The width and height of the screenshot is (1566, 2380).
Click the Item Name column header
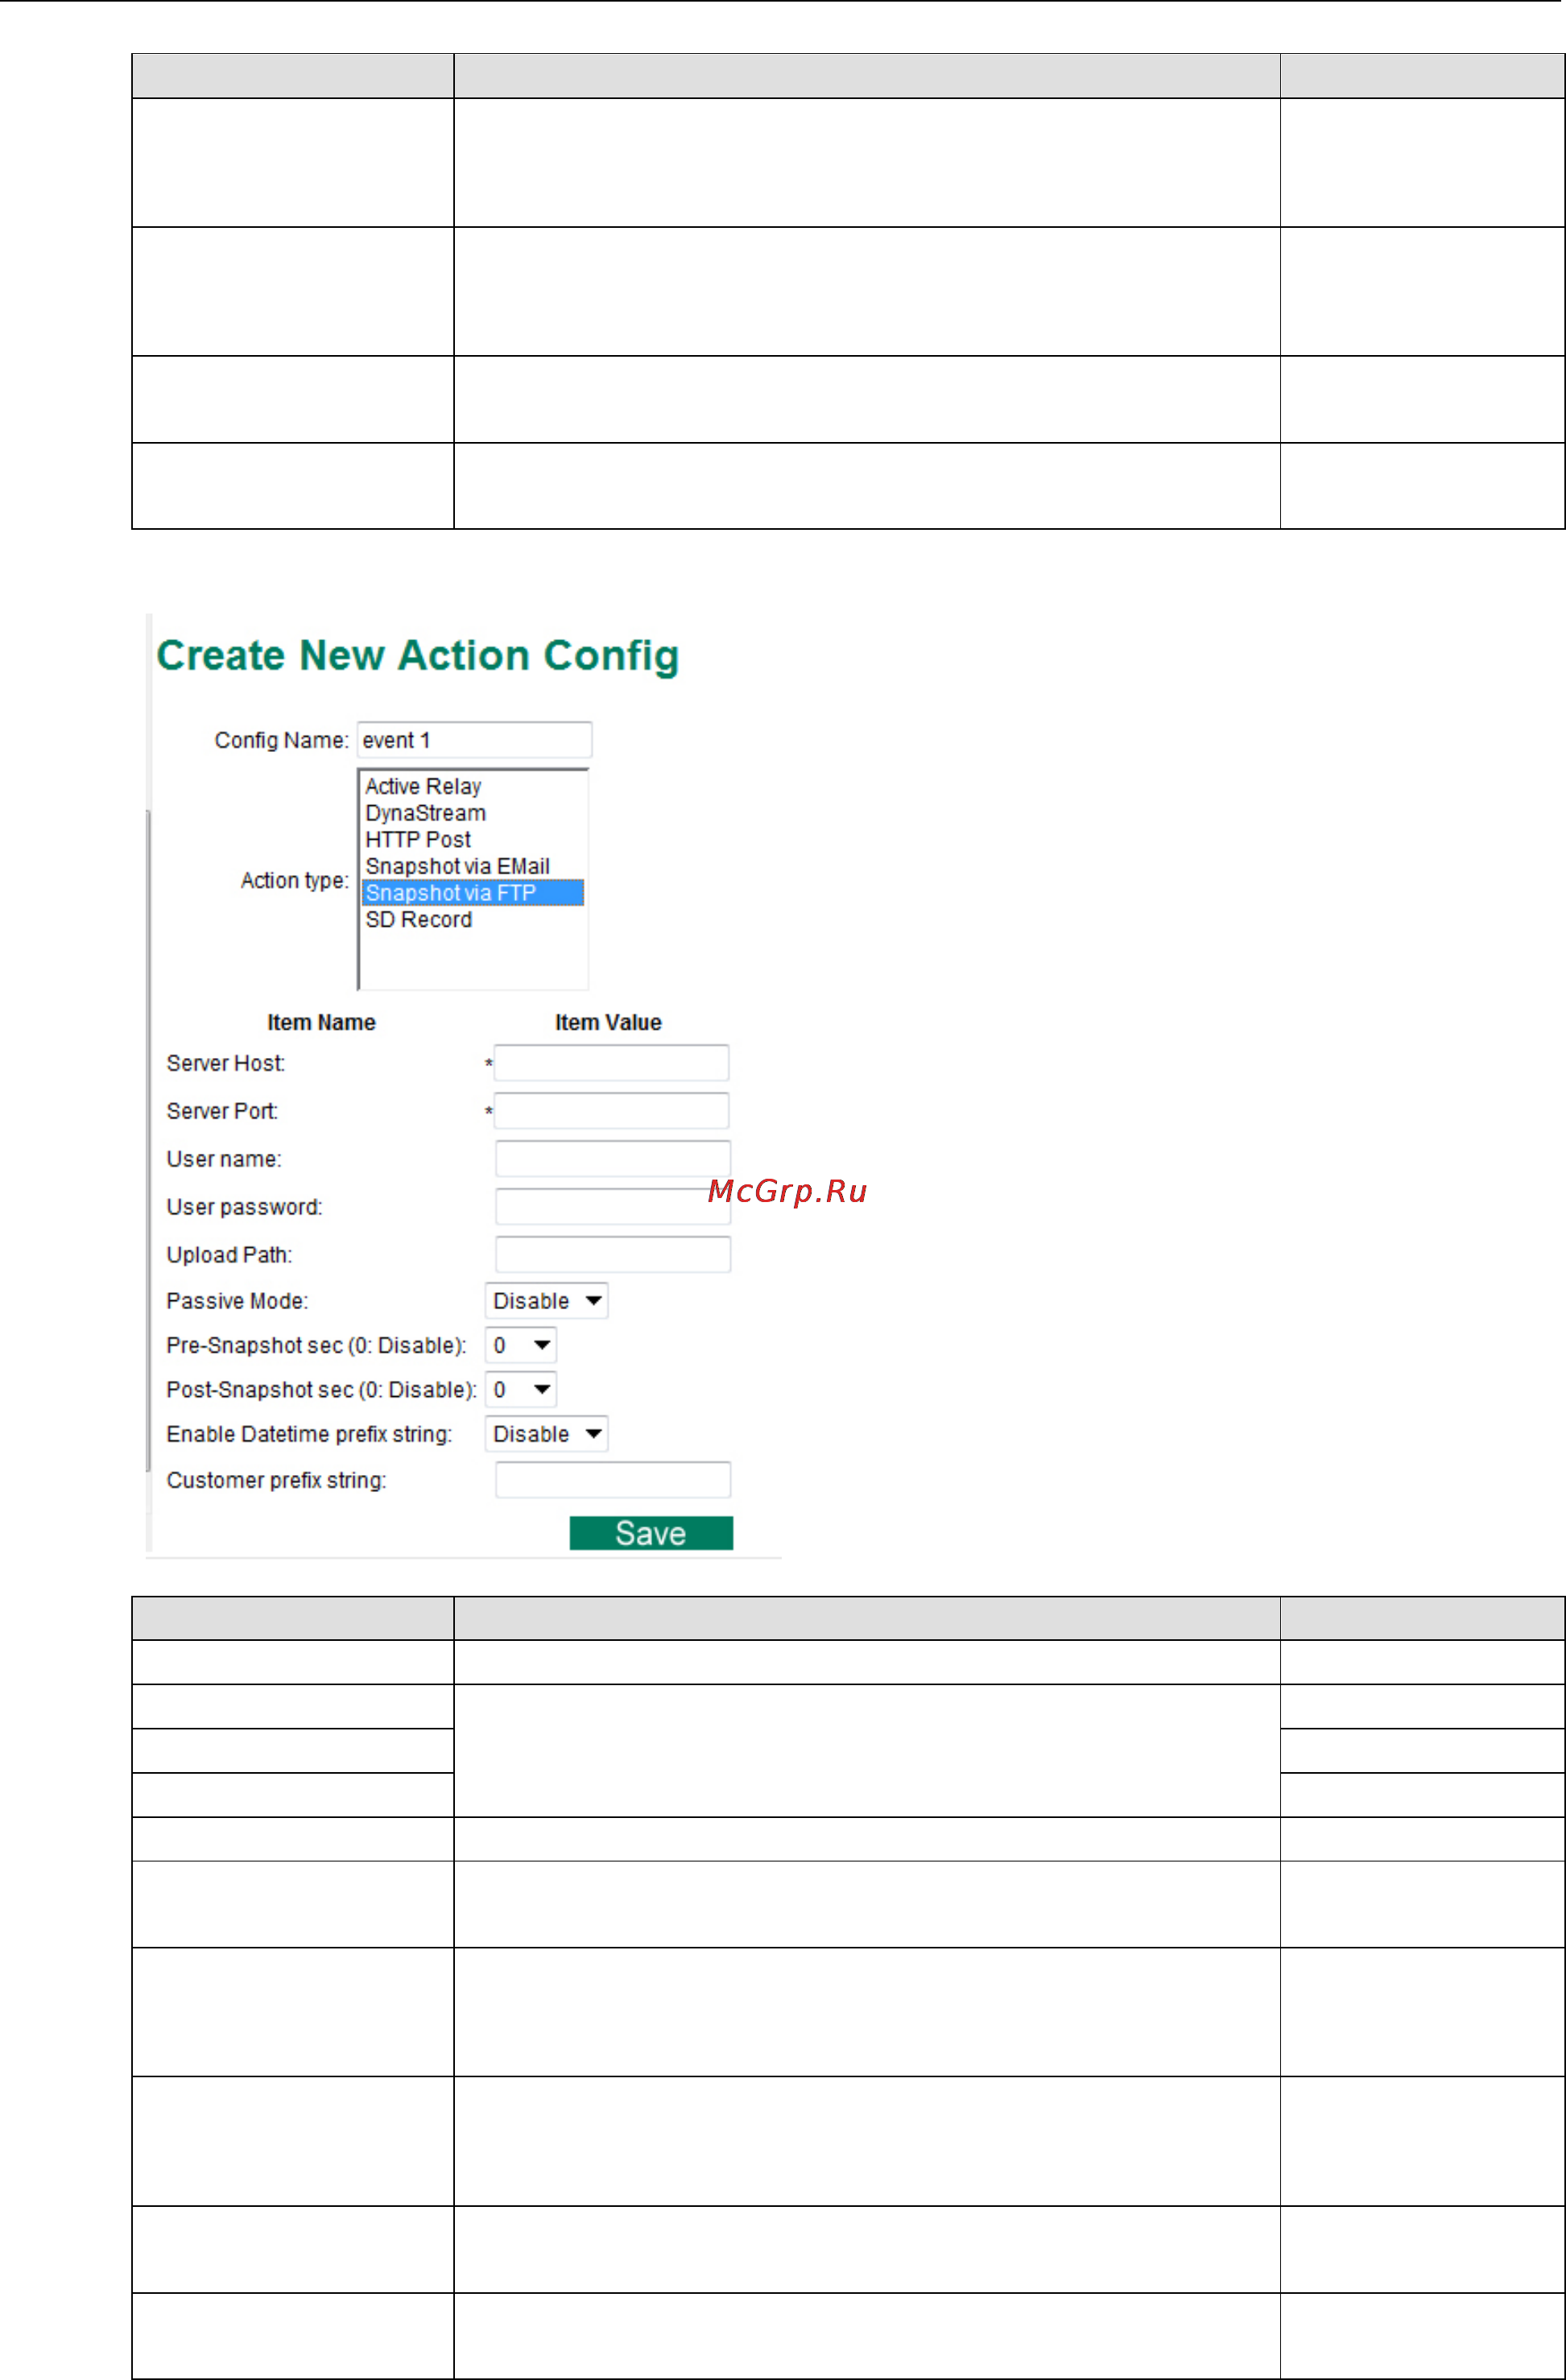coord(321,1022)
